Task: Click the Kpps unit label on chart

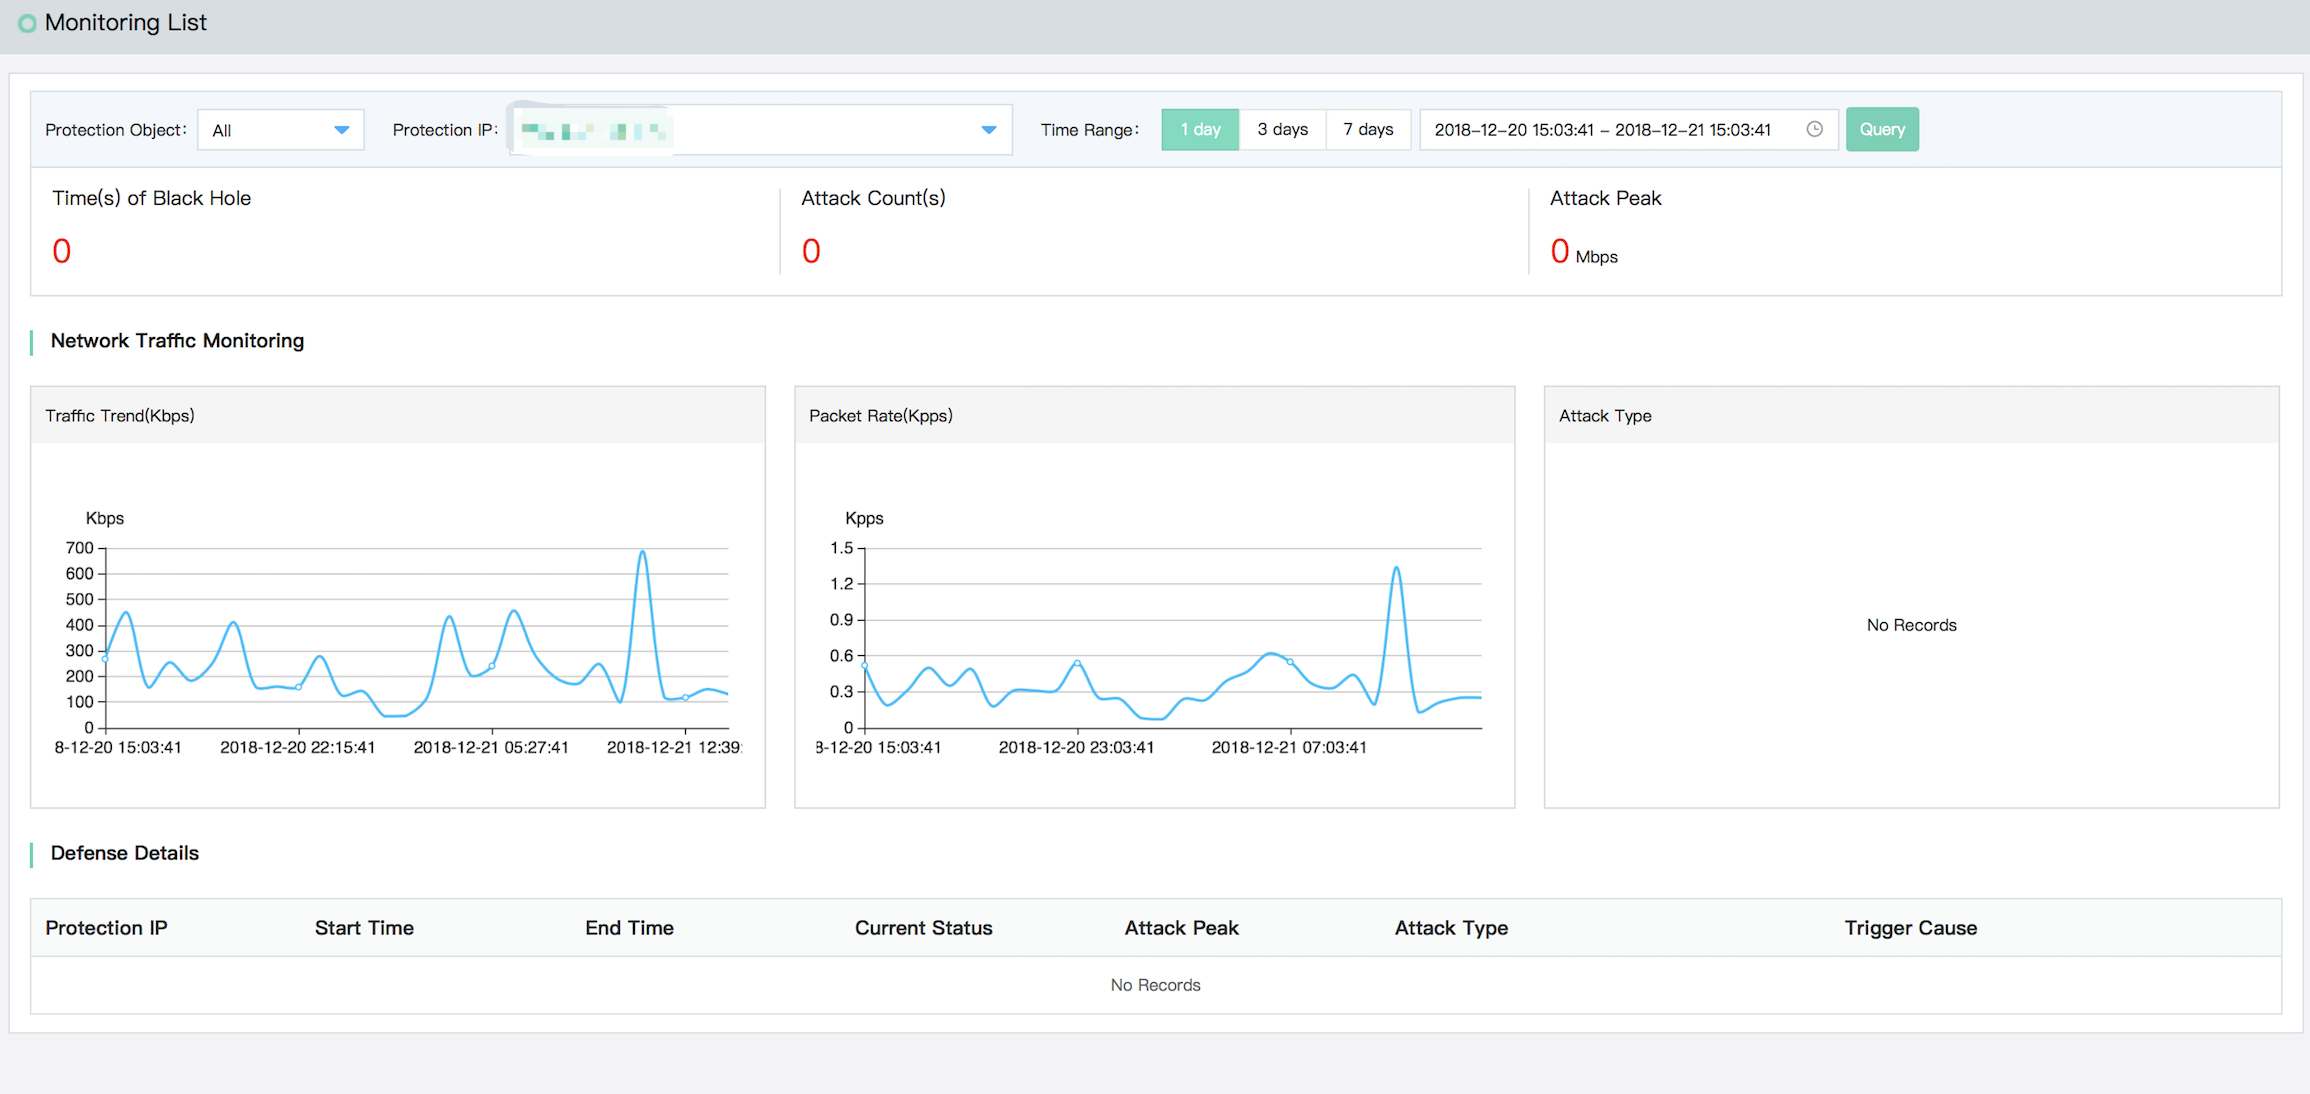Action: click(x=864, y=518)
